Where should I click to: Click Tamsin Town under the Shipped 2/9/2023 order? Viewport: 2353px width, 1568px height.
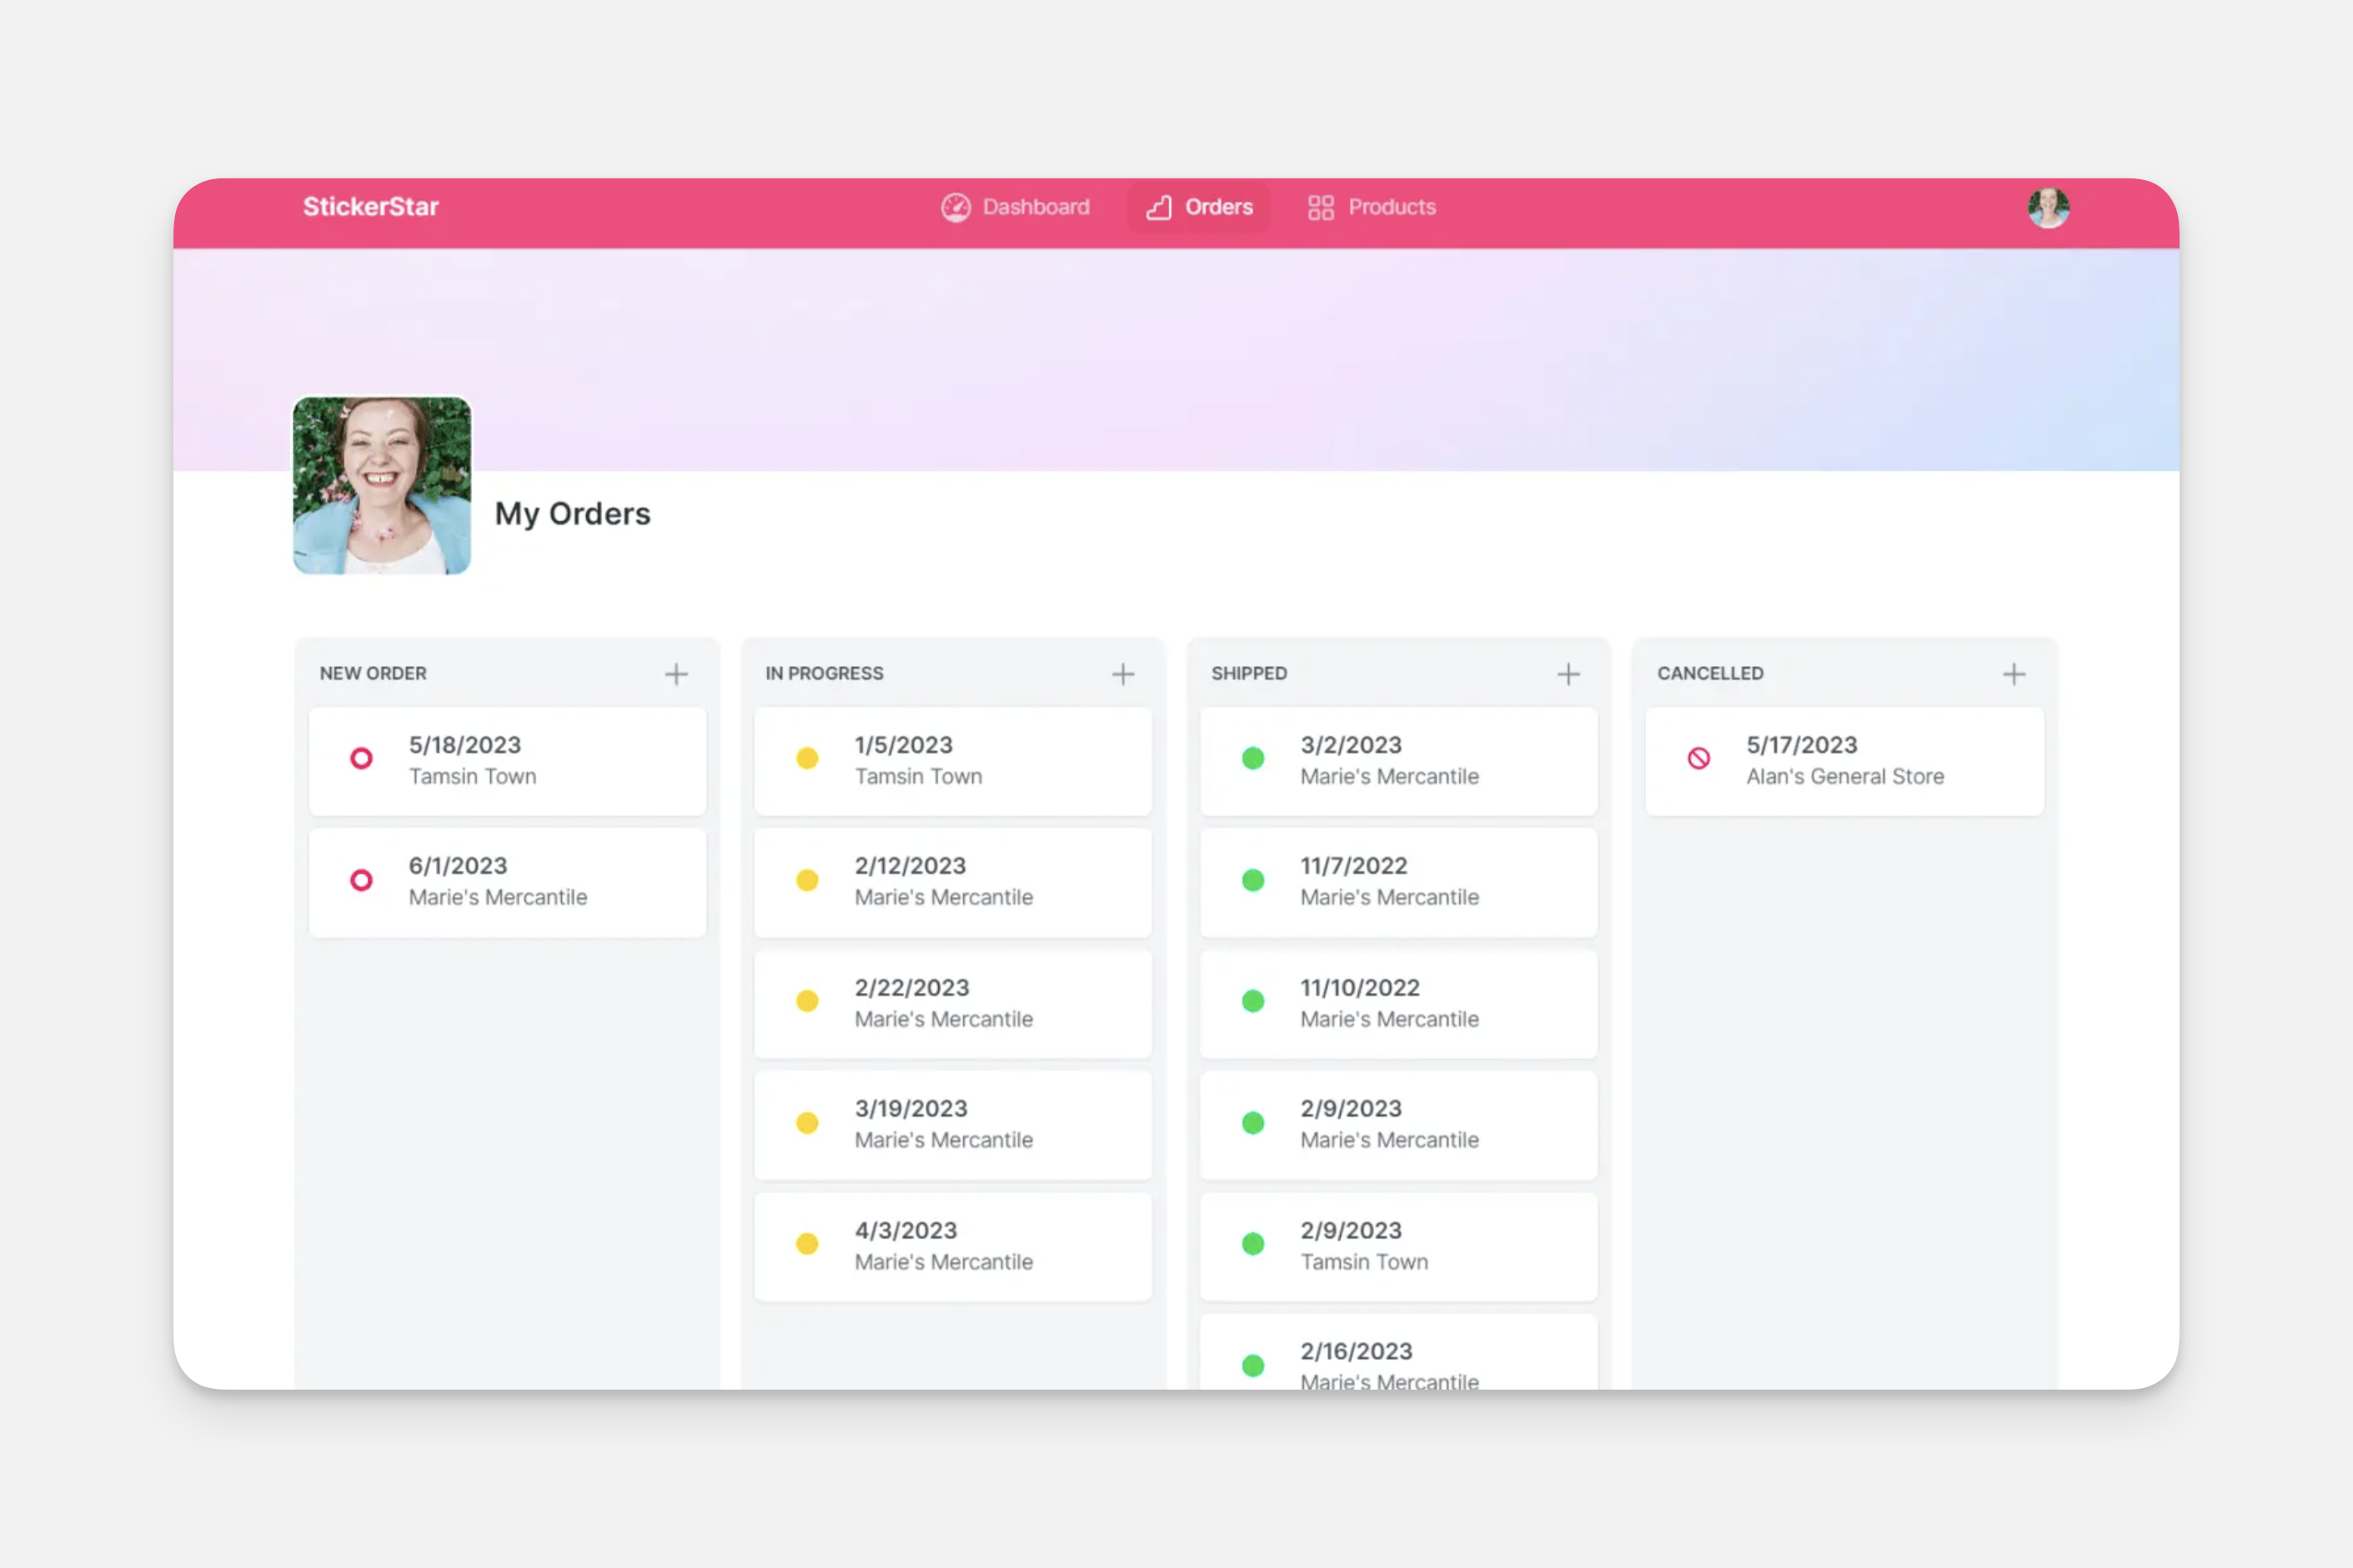[1364, 1262]
